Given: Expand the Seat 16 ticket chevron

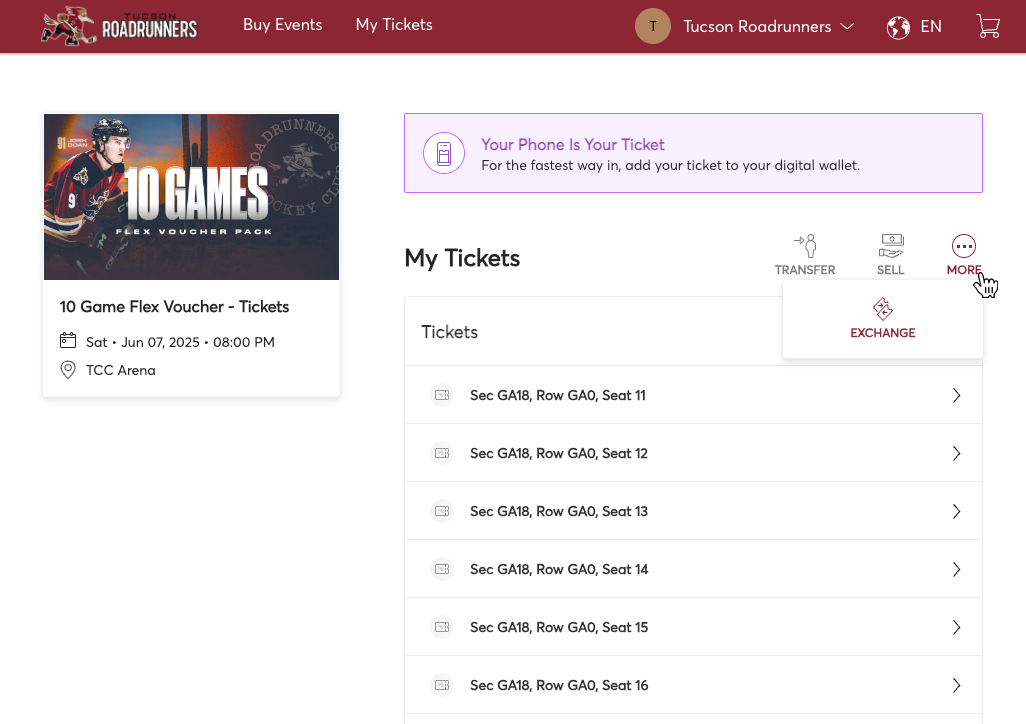Looking at the screenshot, I should click(957, 685).
